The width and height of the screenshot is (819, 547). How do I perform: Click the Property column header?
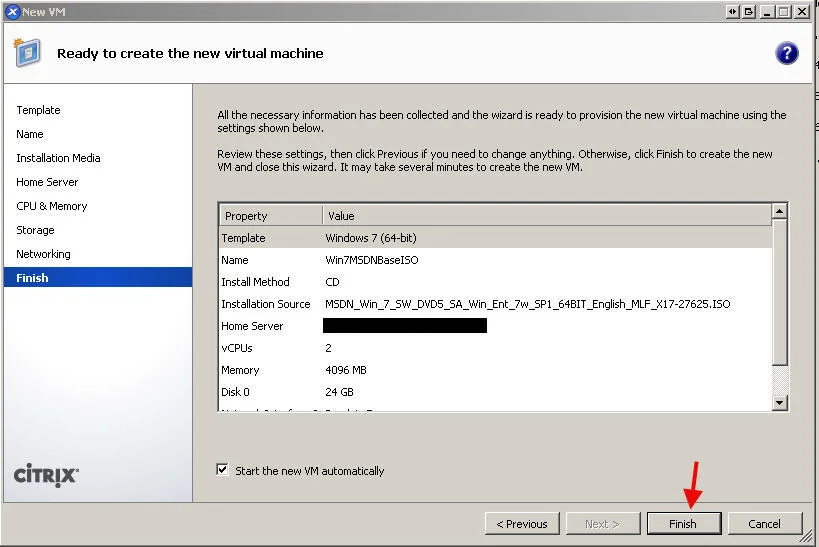(x=271, y=216)
